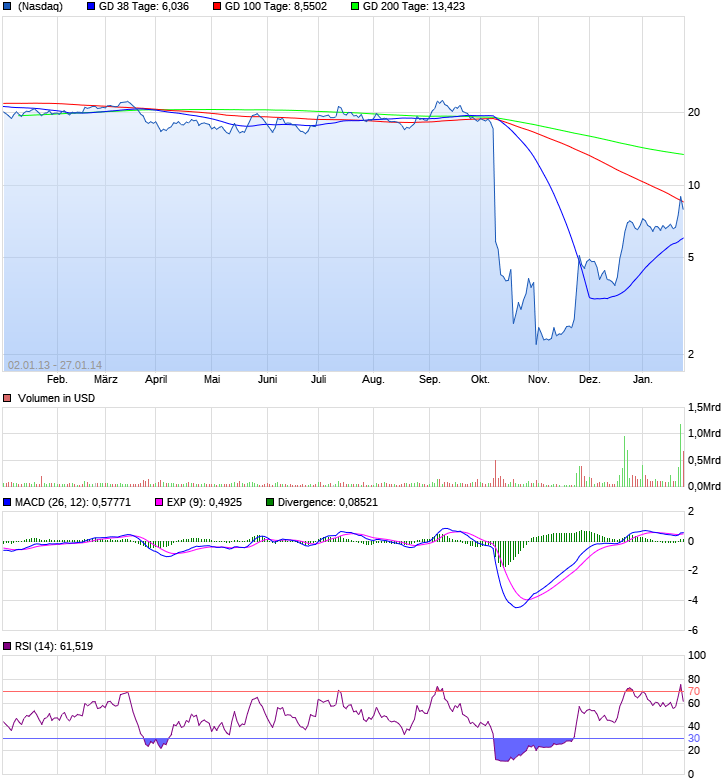The width and height of the screenshot is (726, 784).
Task: Click the GD 38 Tage blue swatch
Action: [90, 6]
